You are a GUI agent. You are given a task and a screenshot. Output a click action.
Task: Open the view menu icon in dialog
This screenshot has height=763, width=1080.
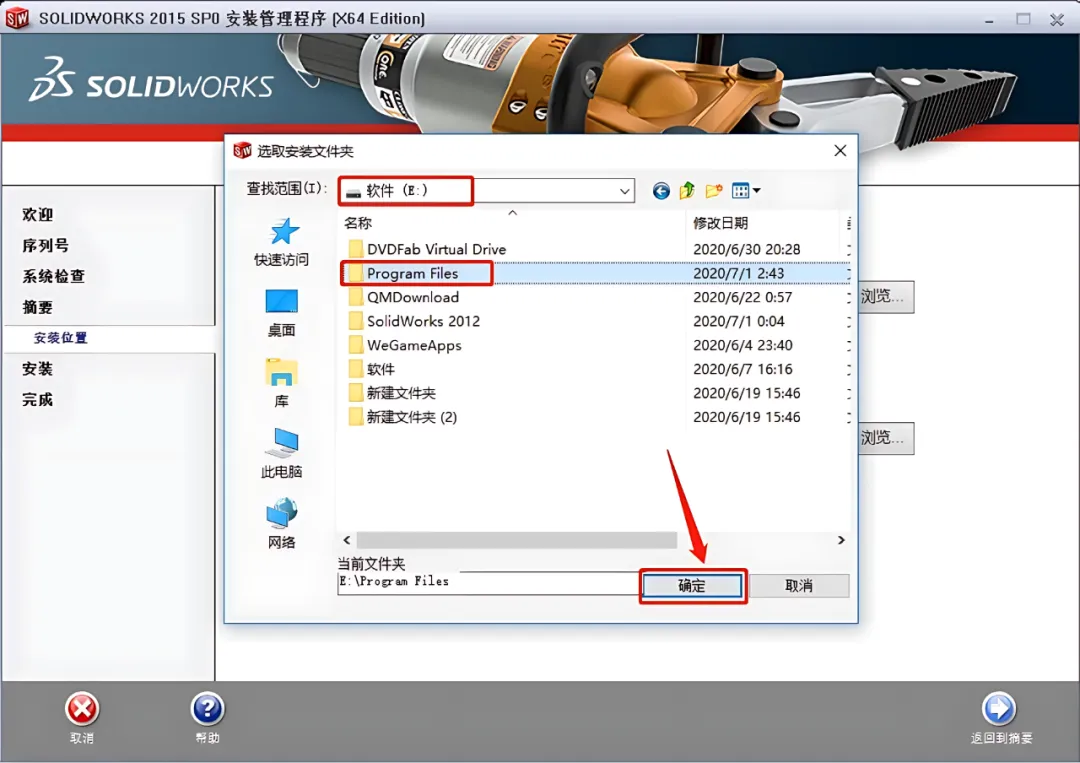(x=746, y=191)
